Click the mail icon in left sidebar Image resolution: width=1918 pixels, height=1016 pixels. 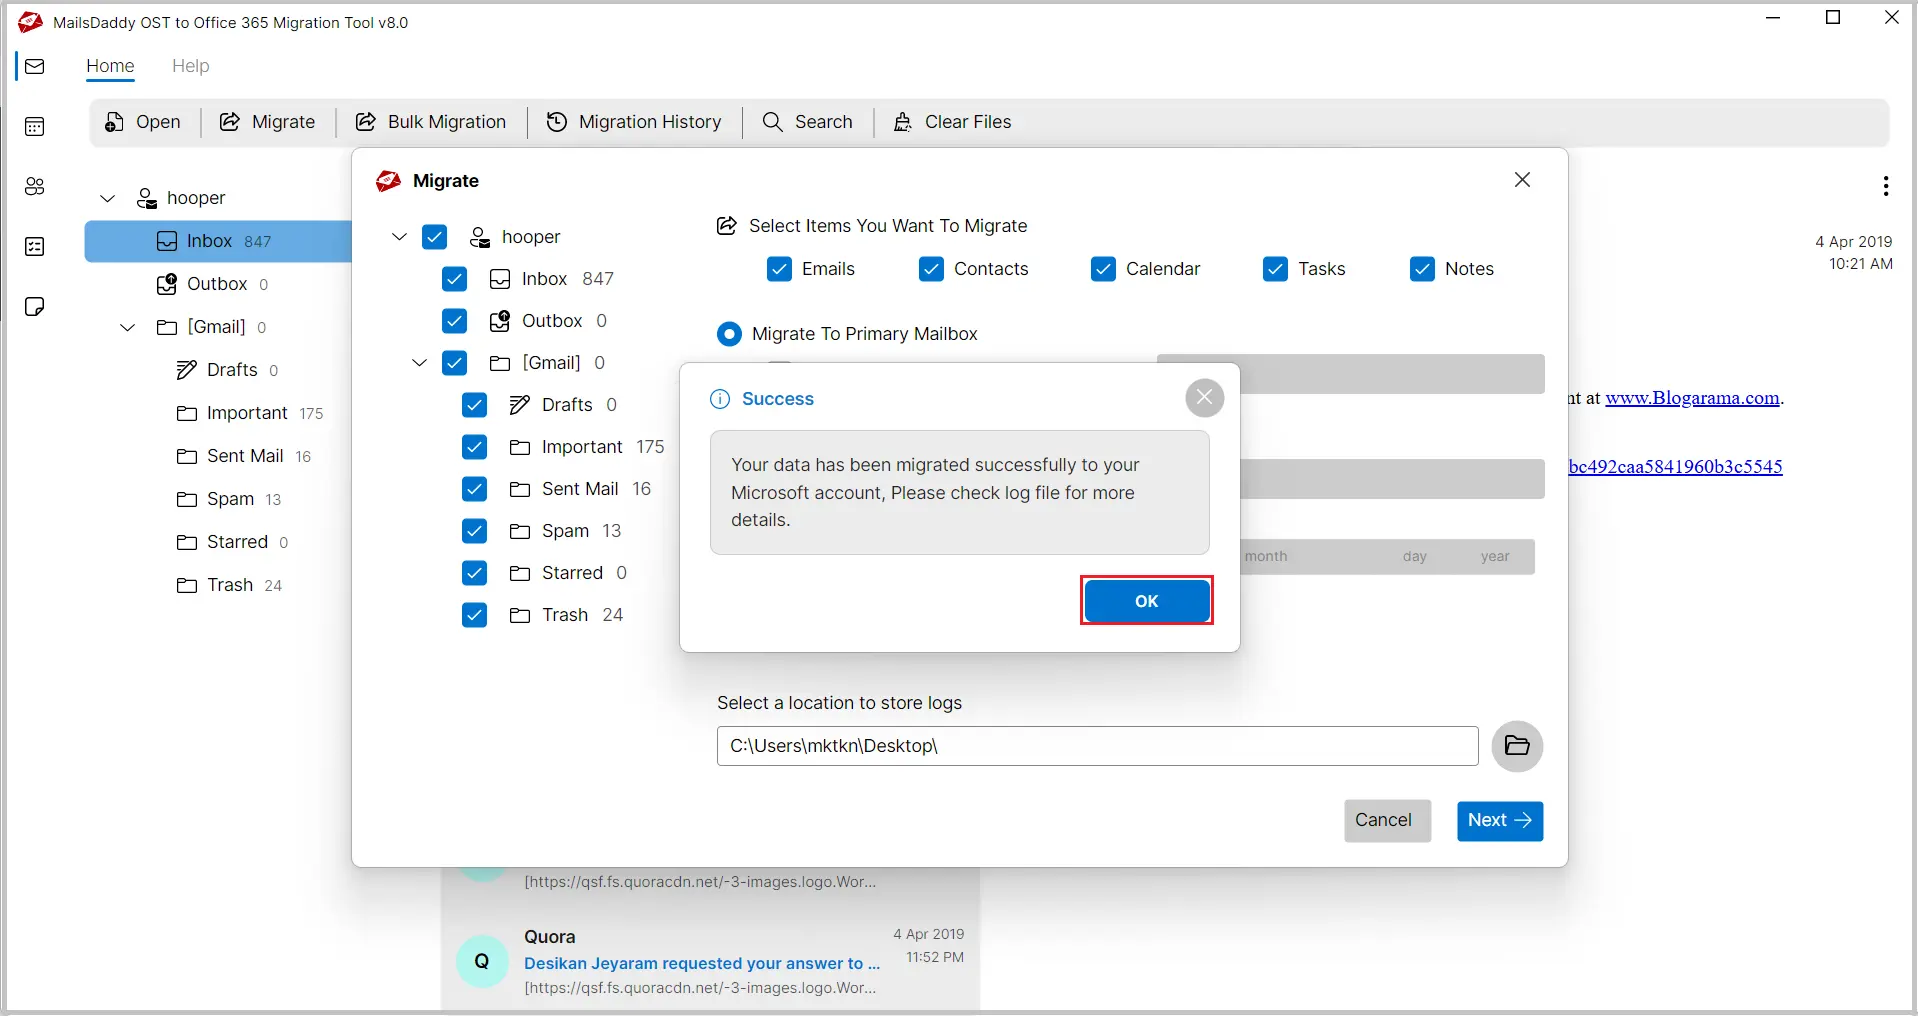35,67
